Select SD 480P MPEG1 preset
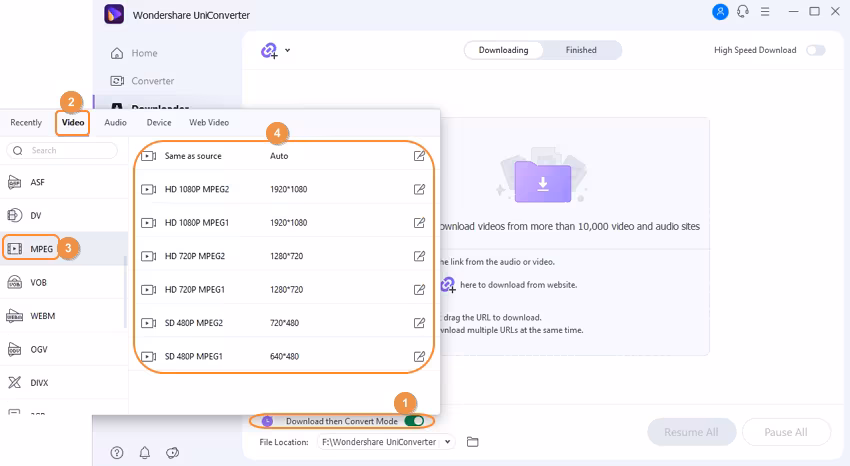The image size is (850, 466). tap(284, 357)
